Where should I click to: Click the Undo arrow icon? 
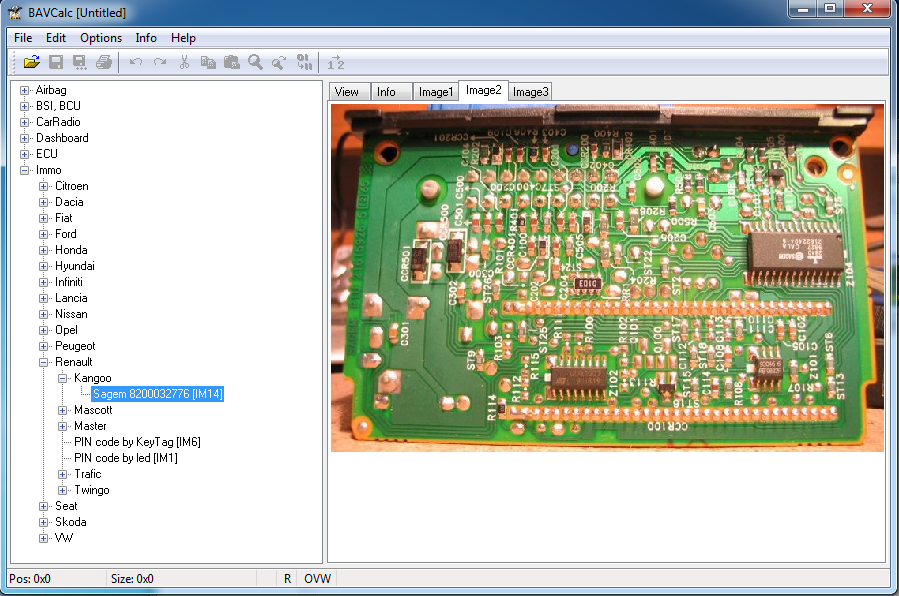click(x=136, y=62)
